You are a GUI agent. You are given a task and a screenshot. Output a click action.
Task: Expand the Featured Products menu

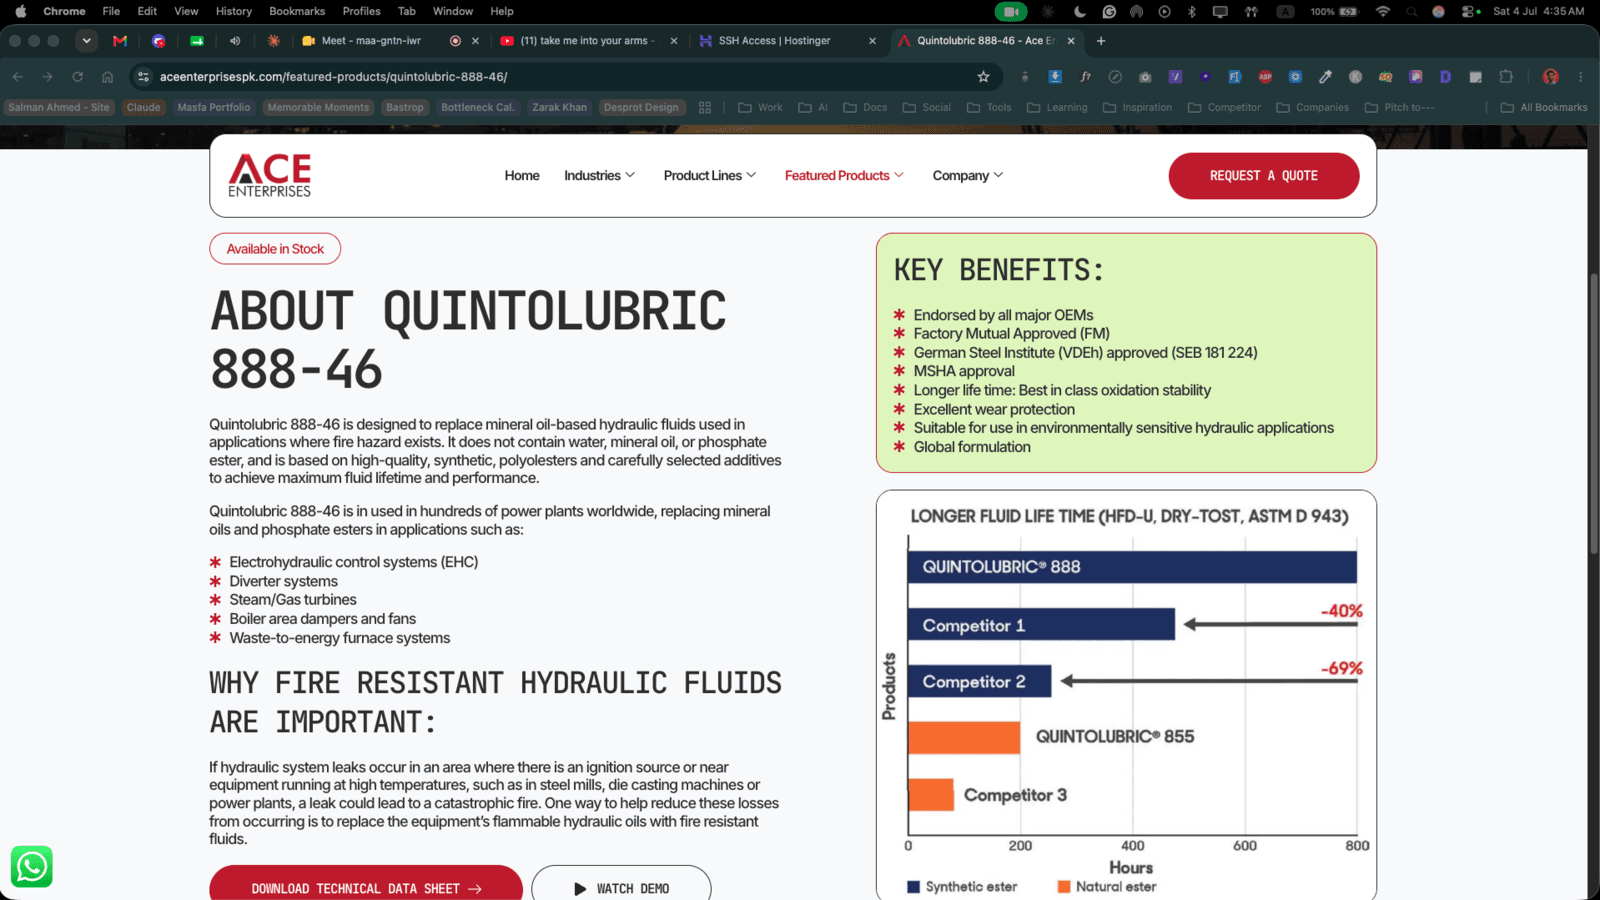tap(844, 176)
